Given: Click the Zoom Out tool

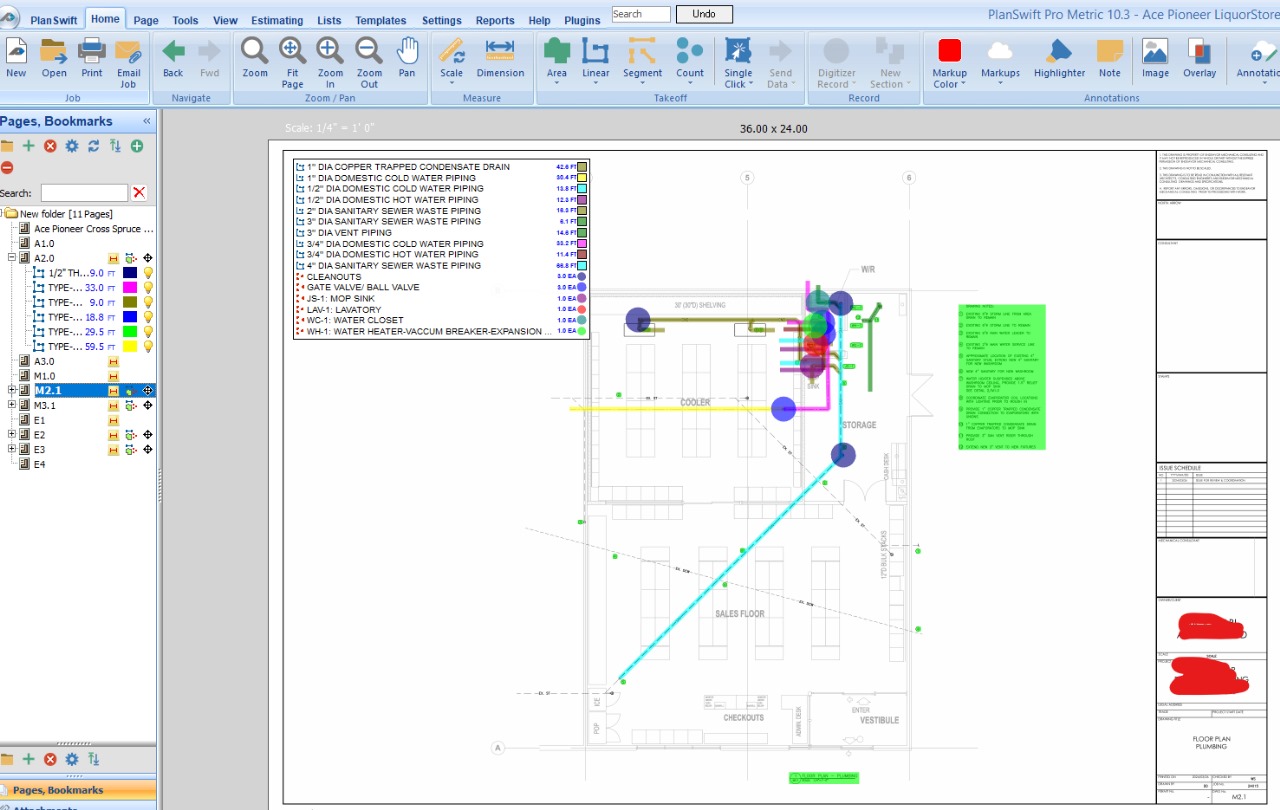Looking at the screenshot, I should (369, 63).
